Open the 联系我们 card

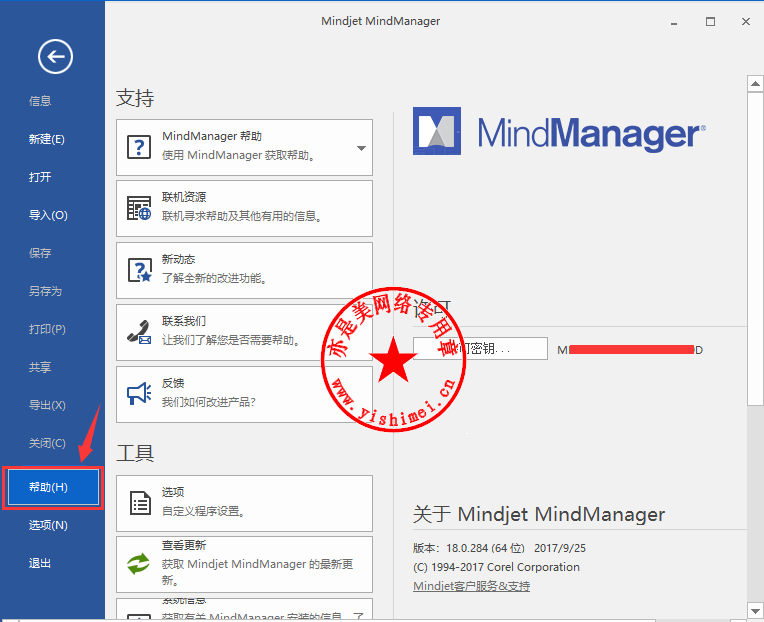tap(244, 332)
